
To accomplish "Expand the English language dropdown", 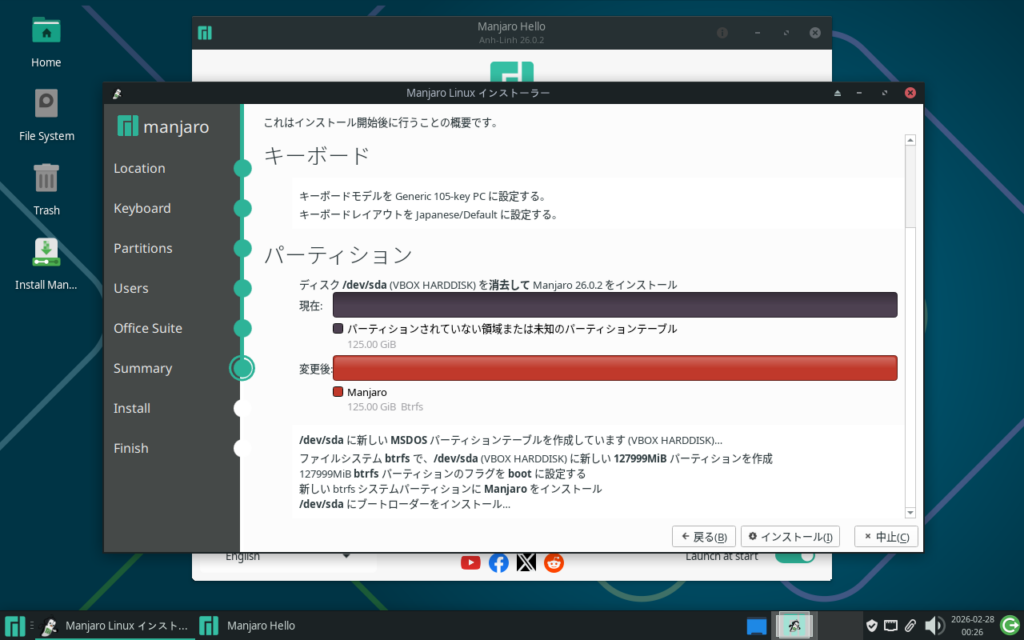I will tap(288, 557).
